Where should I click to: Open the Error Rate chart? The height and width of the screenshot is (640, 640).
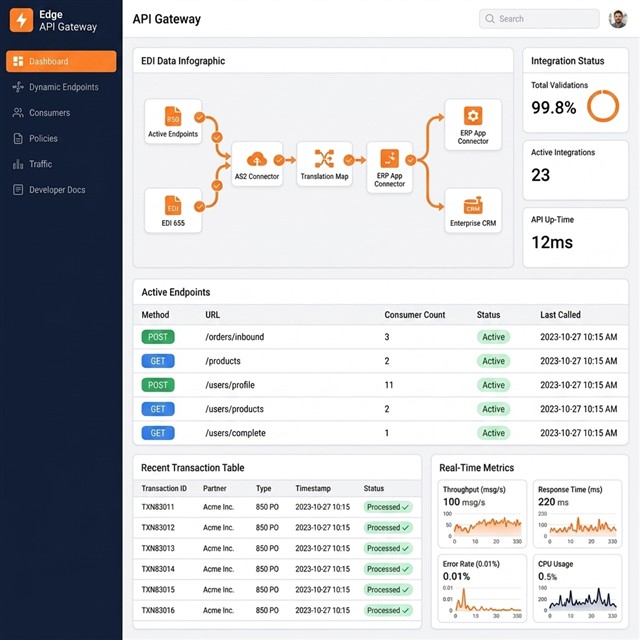(482, 588)
